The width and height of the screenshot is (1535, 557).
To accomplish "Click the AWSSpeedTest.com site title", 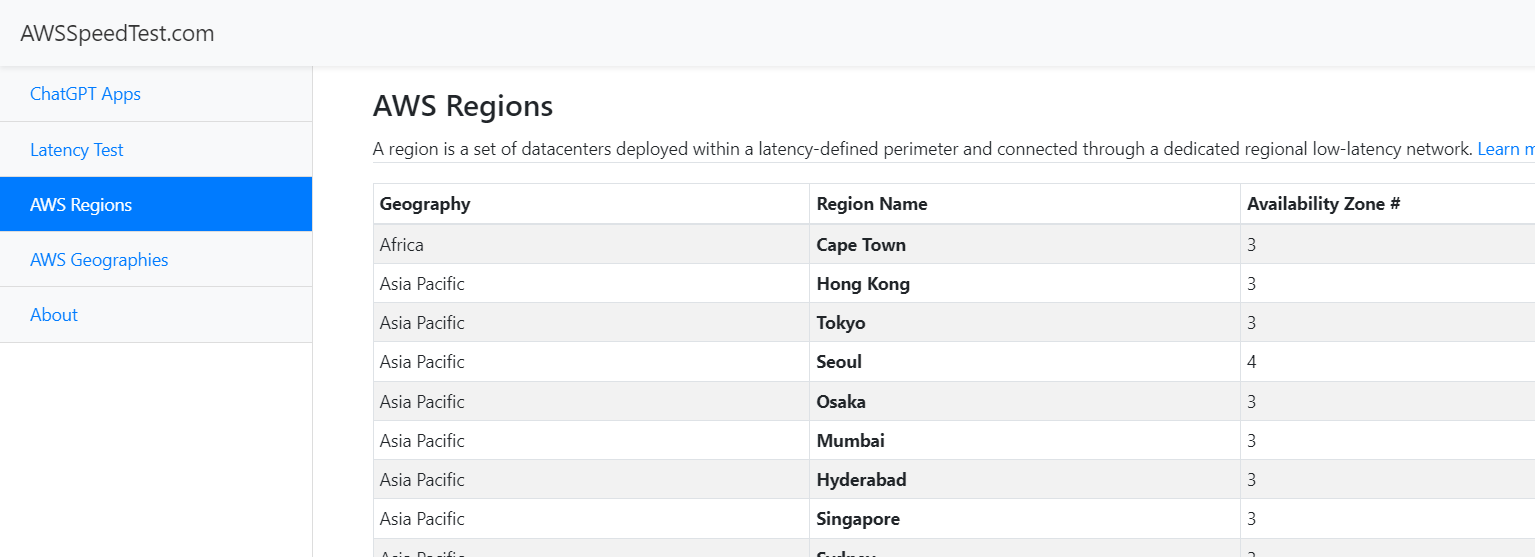I will pyautogui.click(x=117, y=34).
